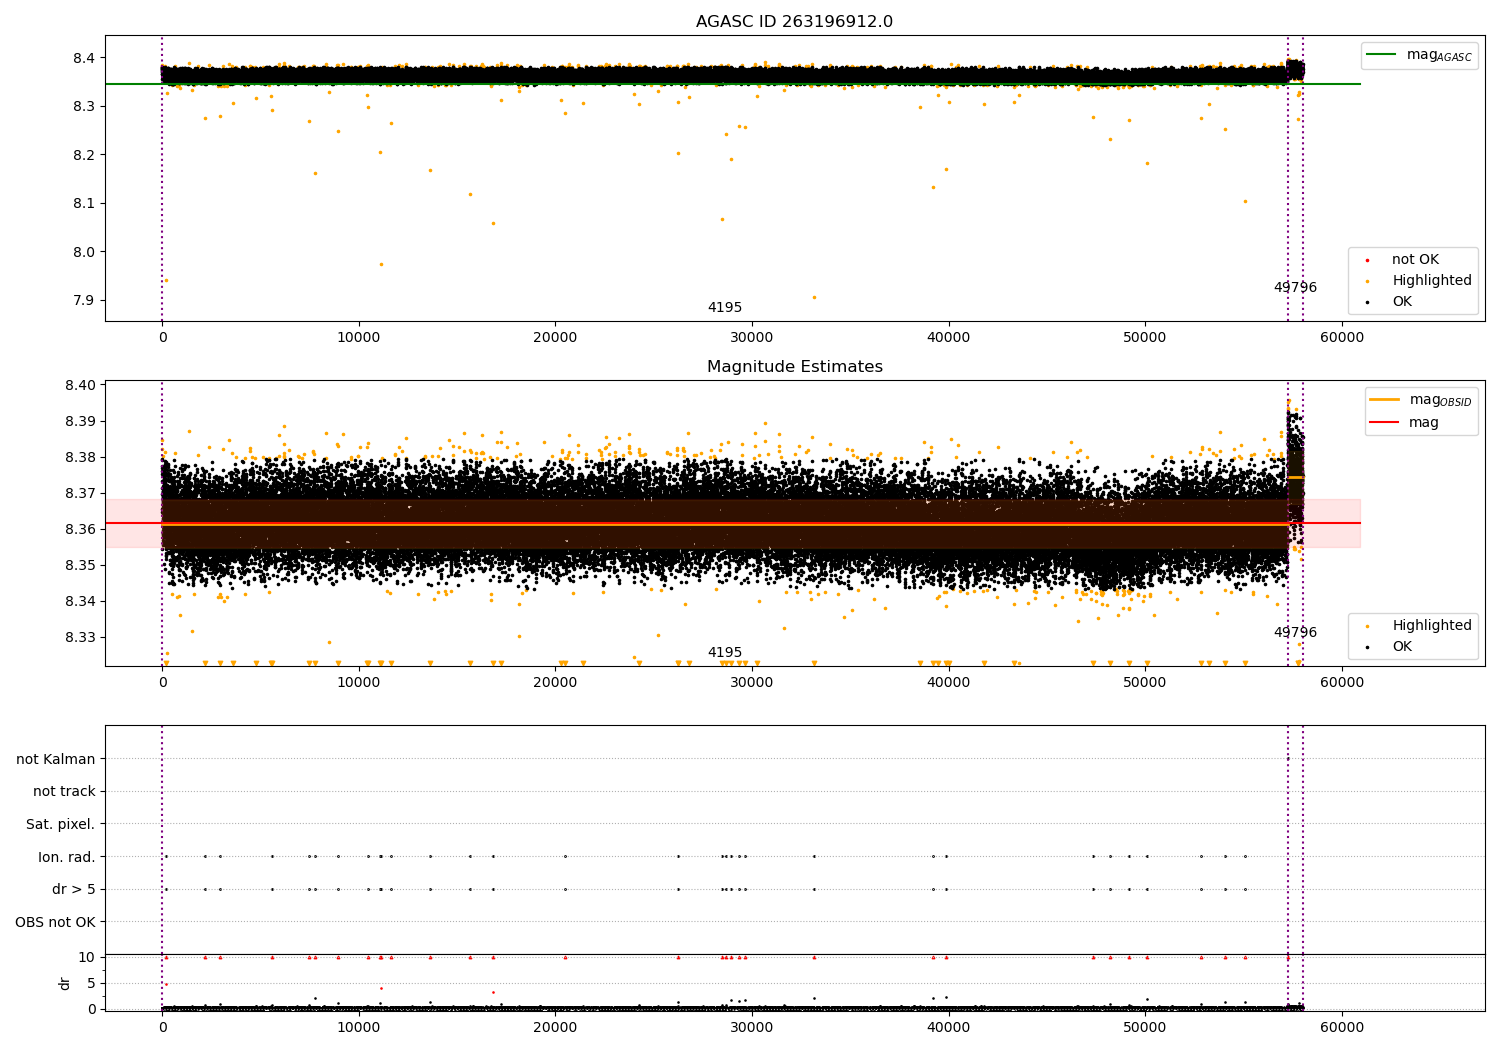Click the orange mag OBSID legend line
1500x1050 pixels.
point(1385,400)
